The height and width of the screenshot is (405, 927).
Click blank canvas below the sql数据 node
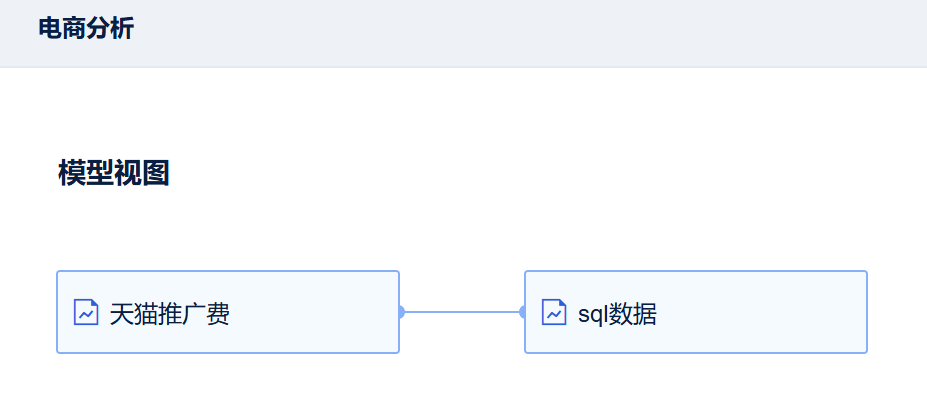(696, 382)
